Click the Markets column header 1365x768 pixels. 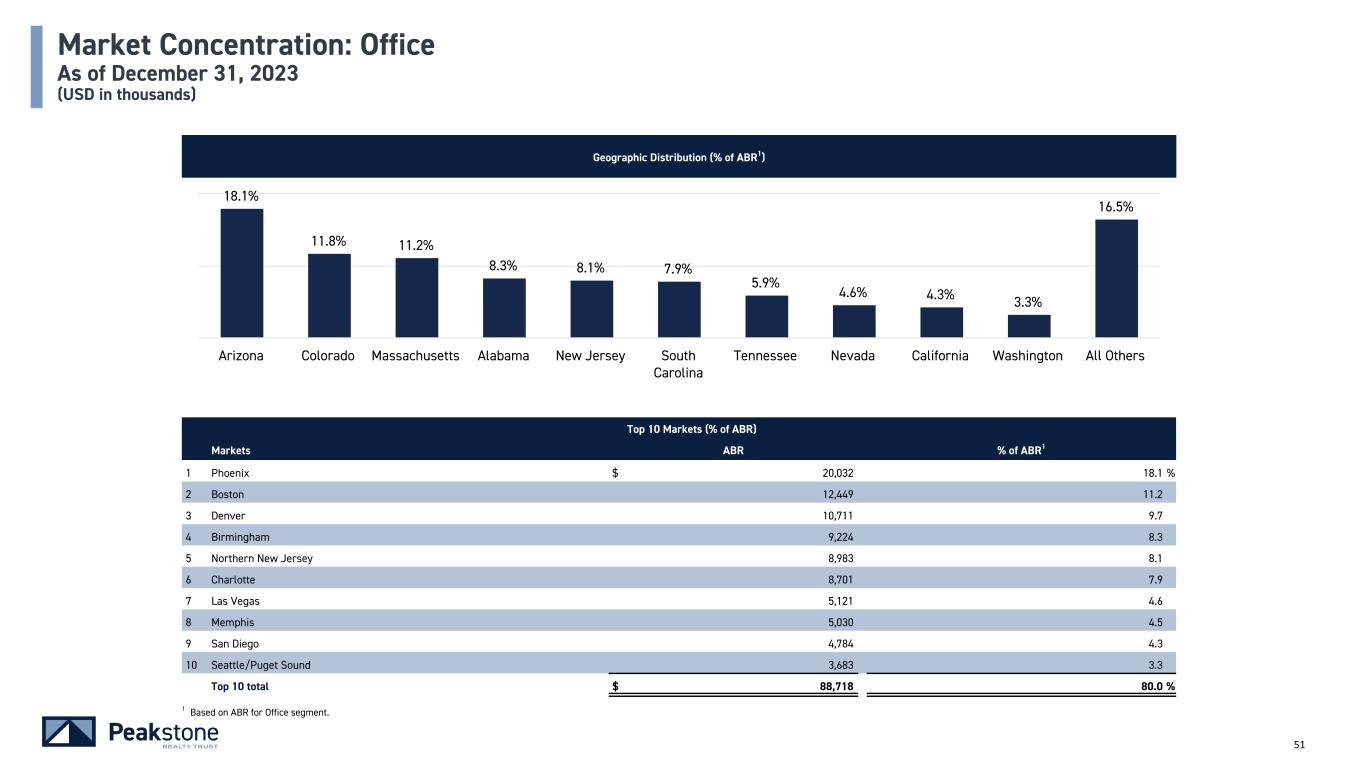(x=231, y=451)
